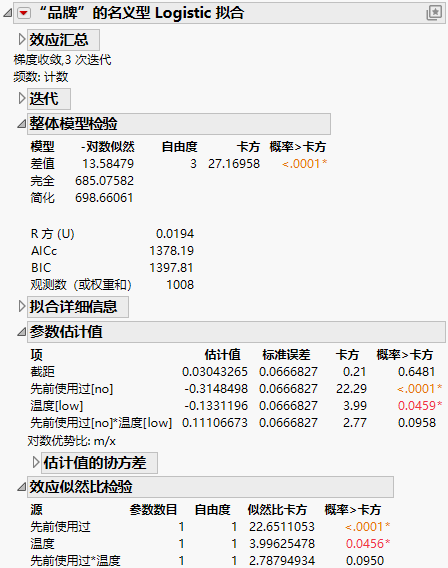Click the 截距 estimate 0.03043265
This screenshot has width=448, height=568.
pyautogui.click(x=215, y=372)
